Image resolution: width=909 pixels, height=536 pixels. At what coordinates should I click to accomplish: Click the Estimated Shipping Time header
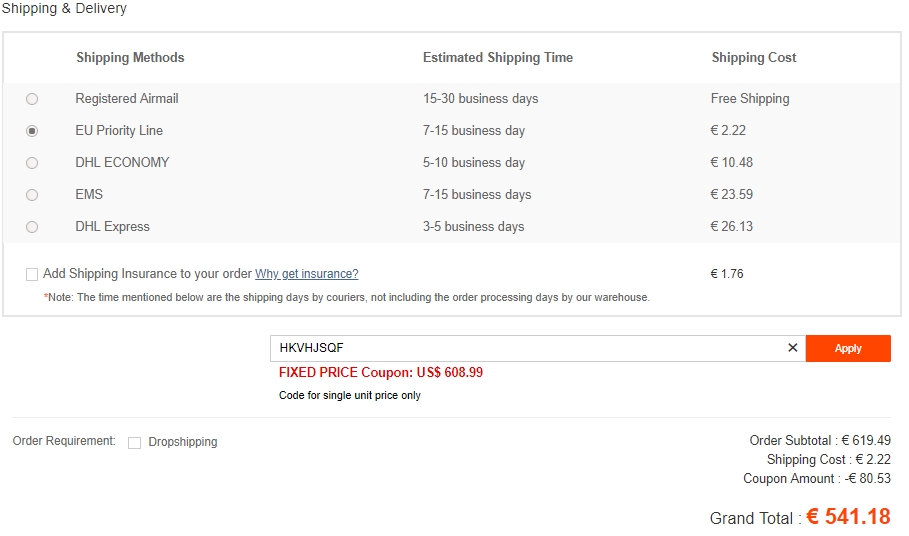tap(498, 58)
